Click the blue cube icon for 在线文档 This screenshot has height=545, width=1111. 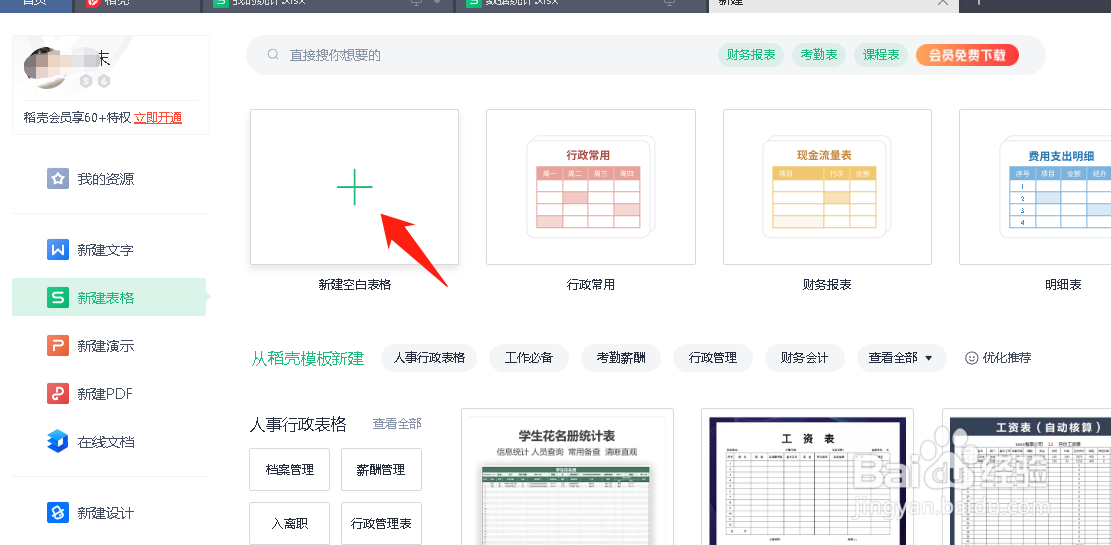click(57, 442)
